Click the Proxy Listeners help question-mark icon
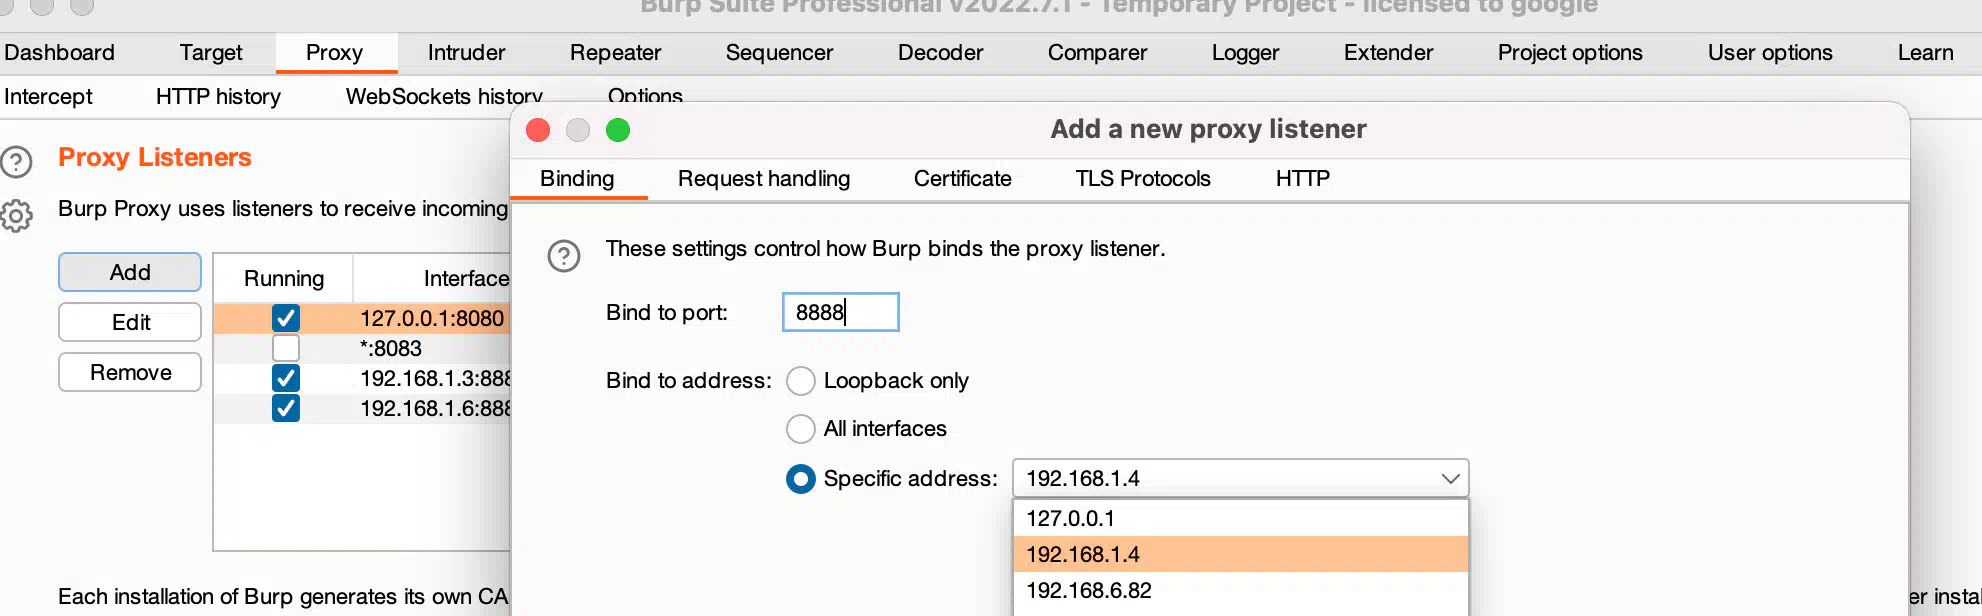Image resolution: width=1982 pixels, height=616 pixels. (17, 161)
